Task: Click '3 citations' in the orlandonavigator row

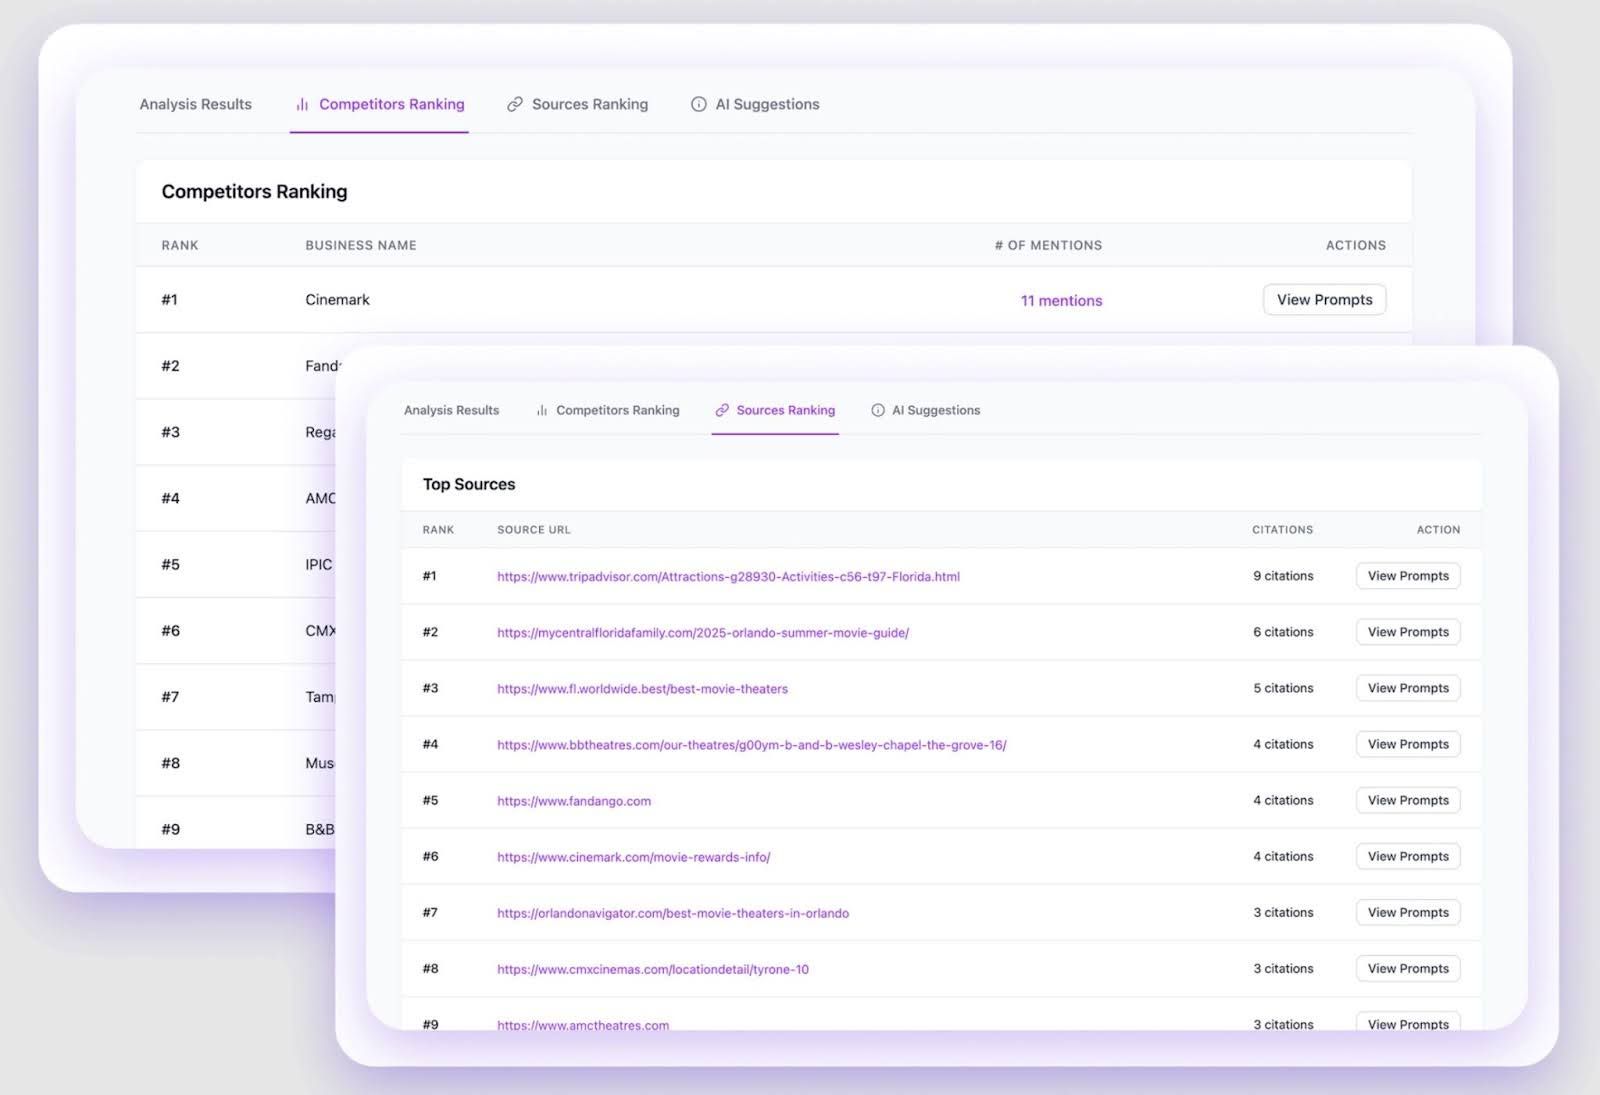Action: pyautogui.click(x=1284, y=912)
